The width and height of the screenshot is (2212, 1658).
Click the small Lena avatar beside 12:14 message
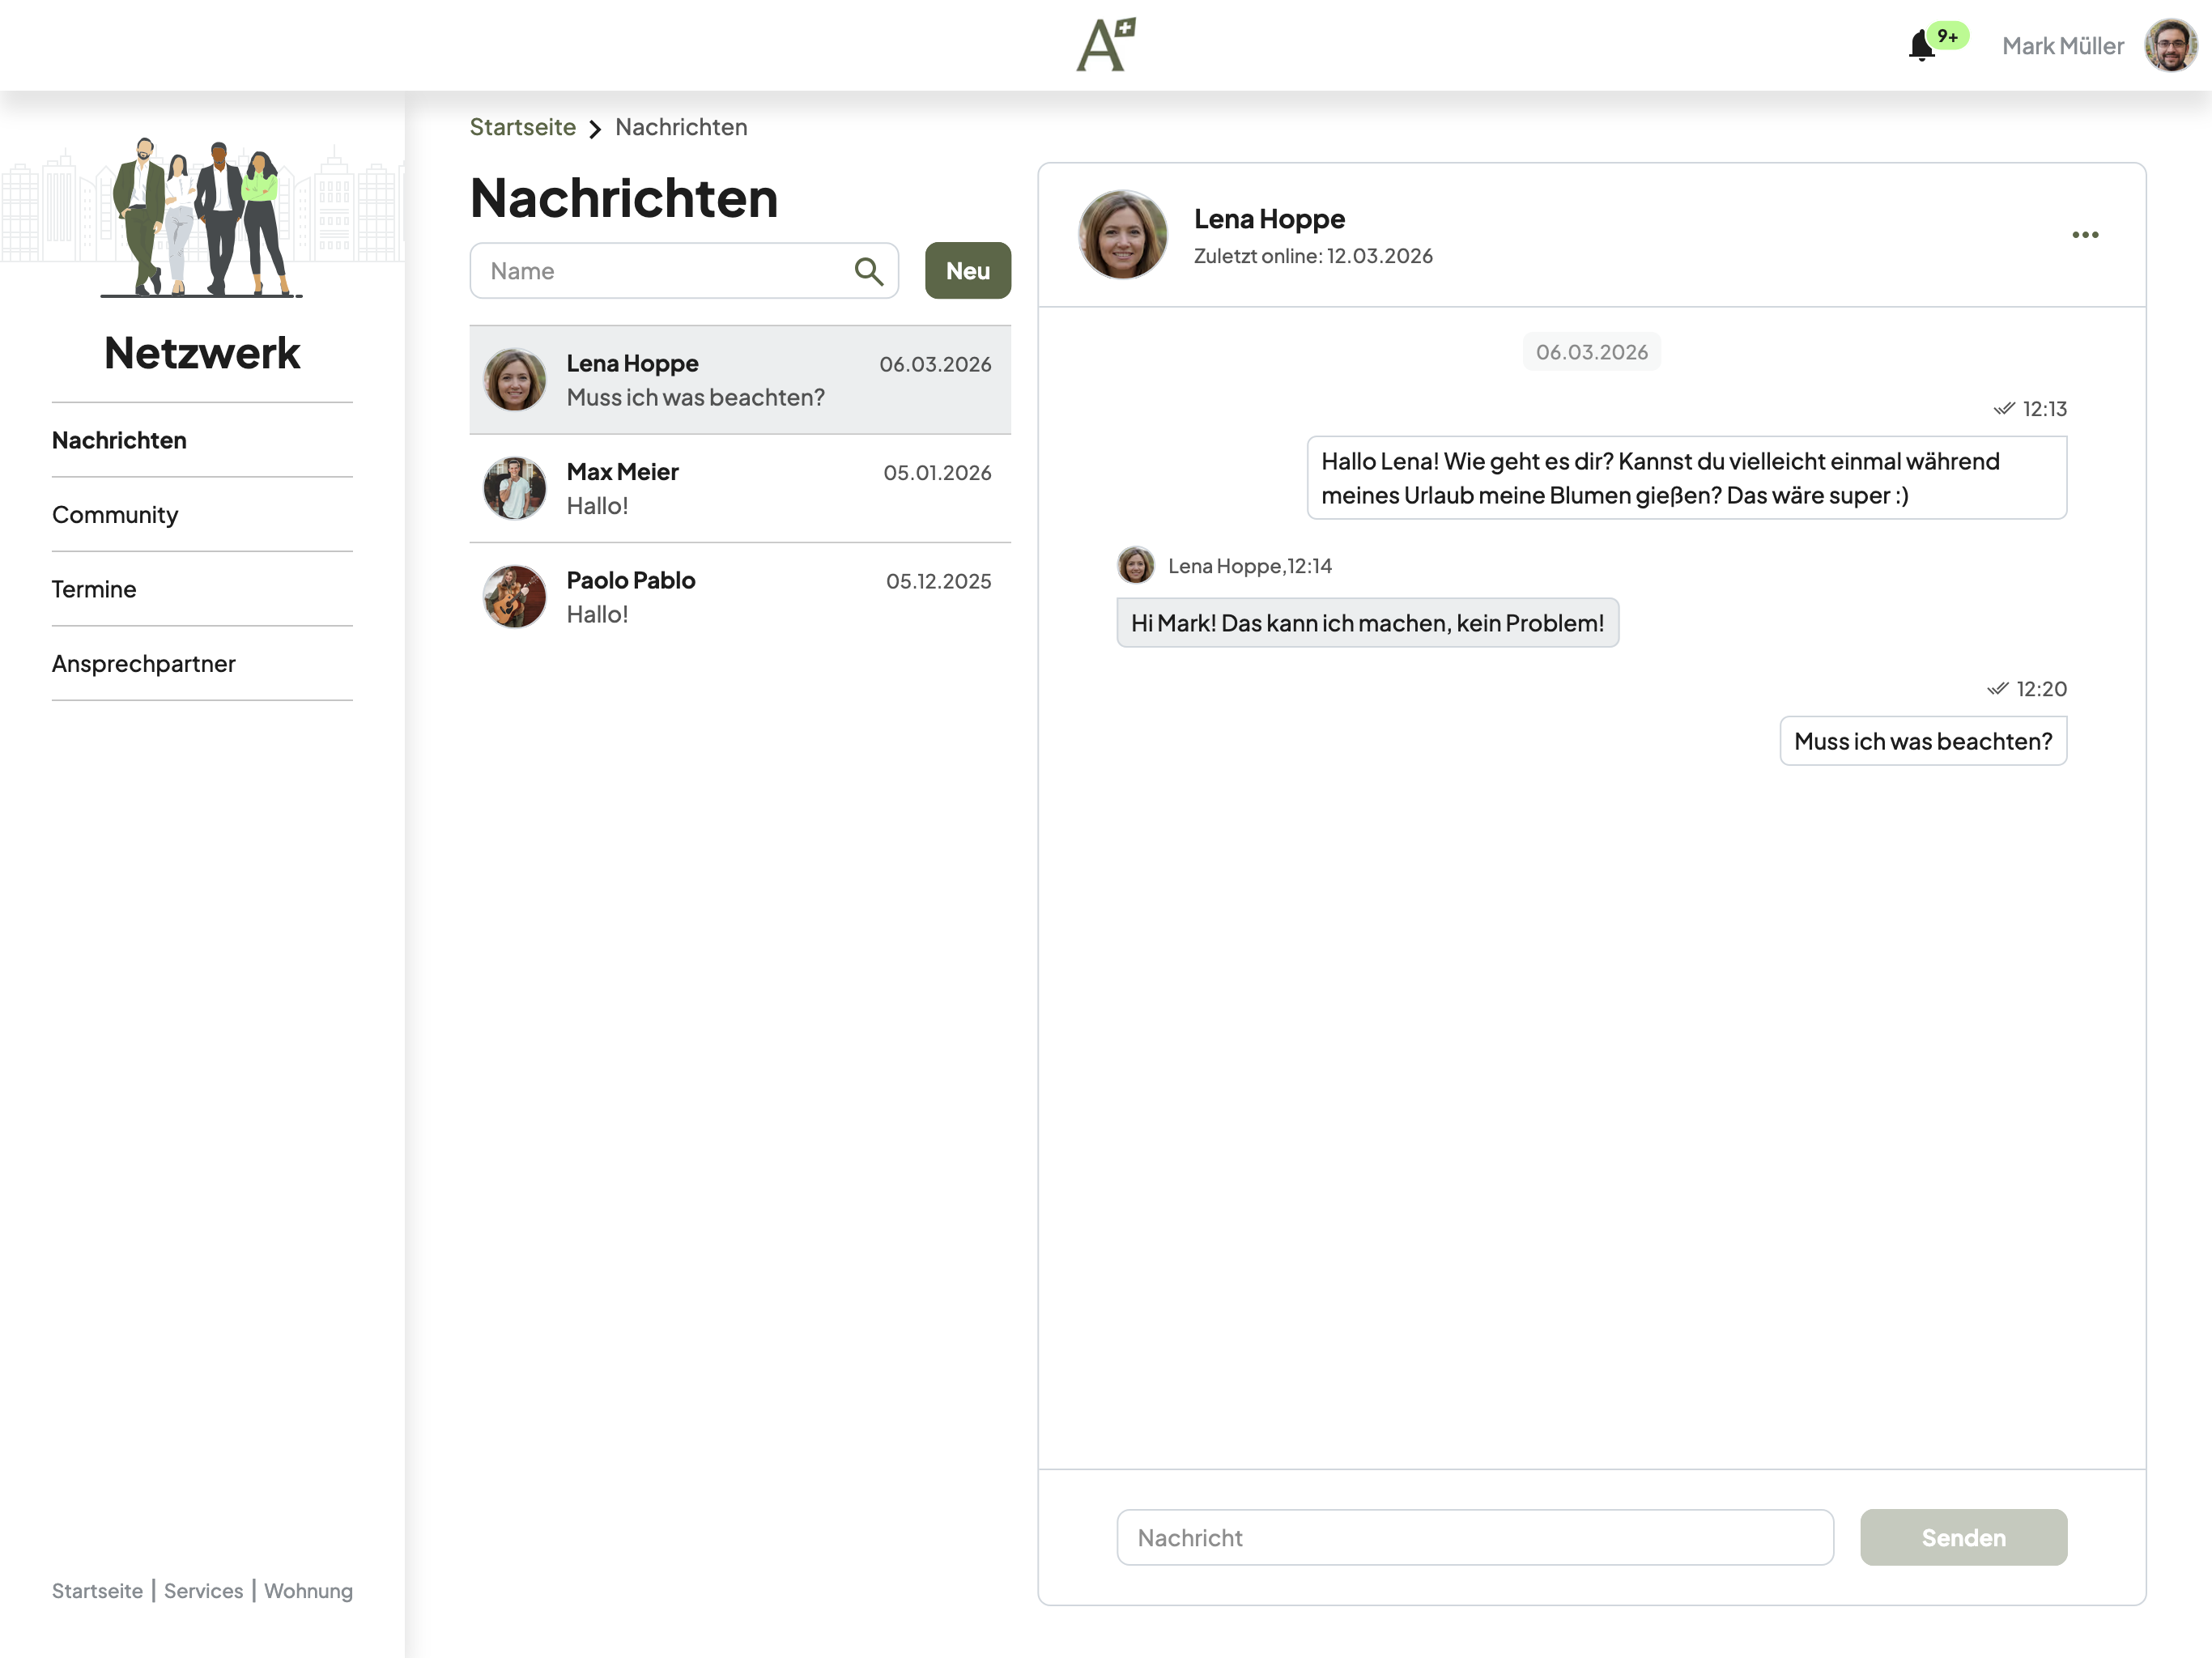tap(1136, 566)
